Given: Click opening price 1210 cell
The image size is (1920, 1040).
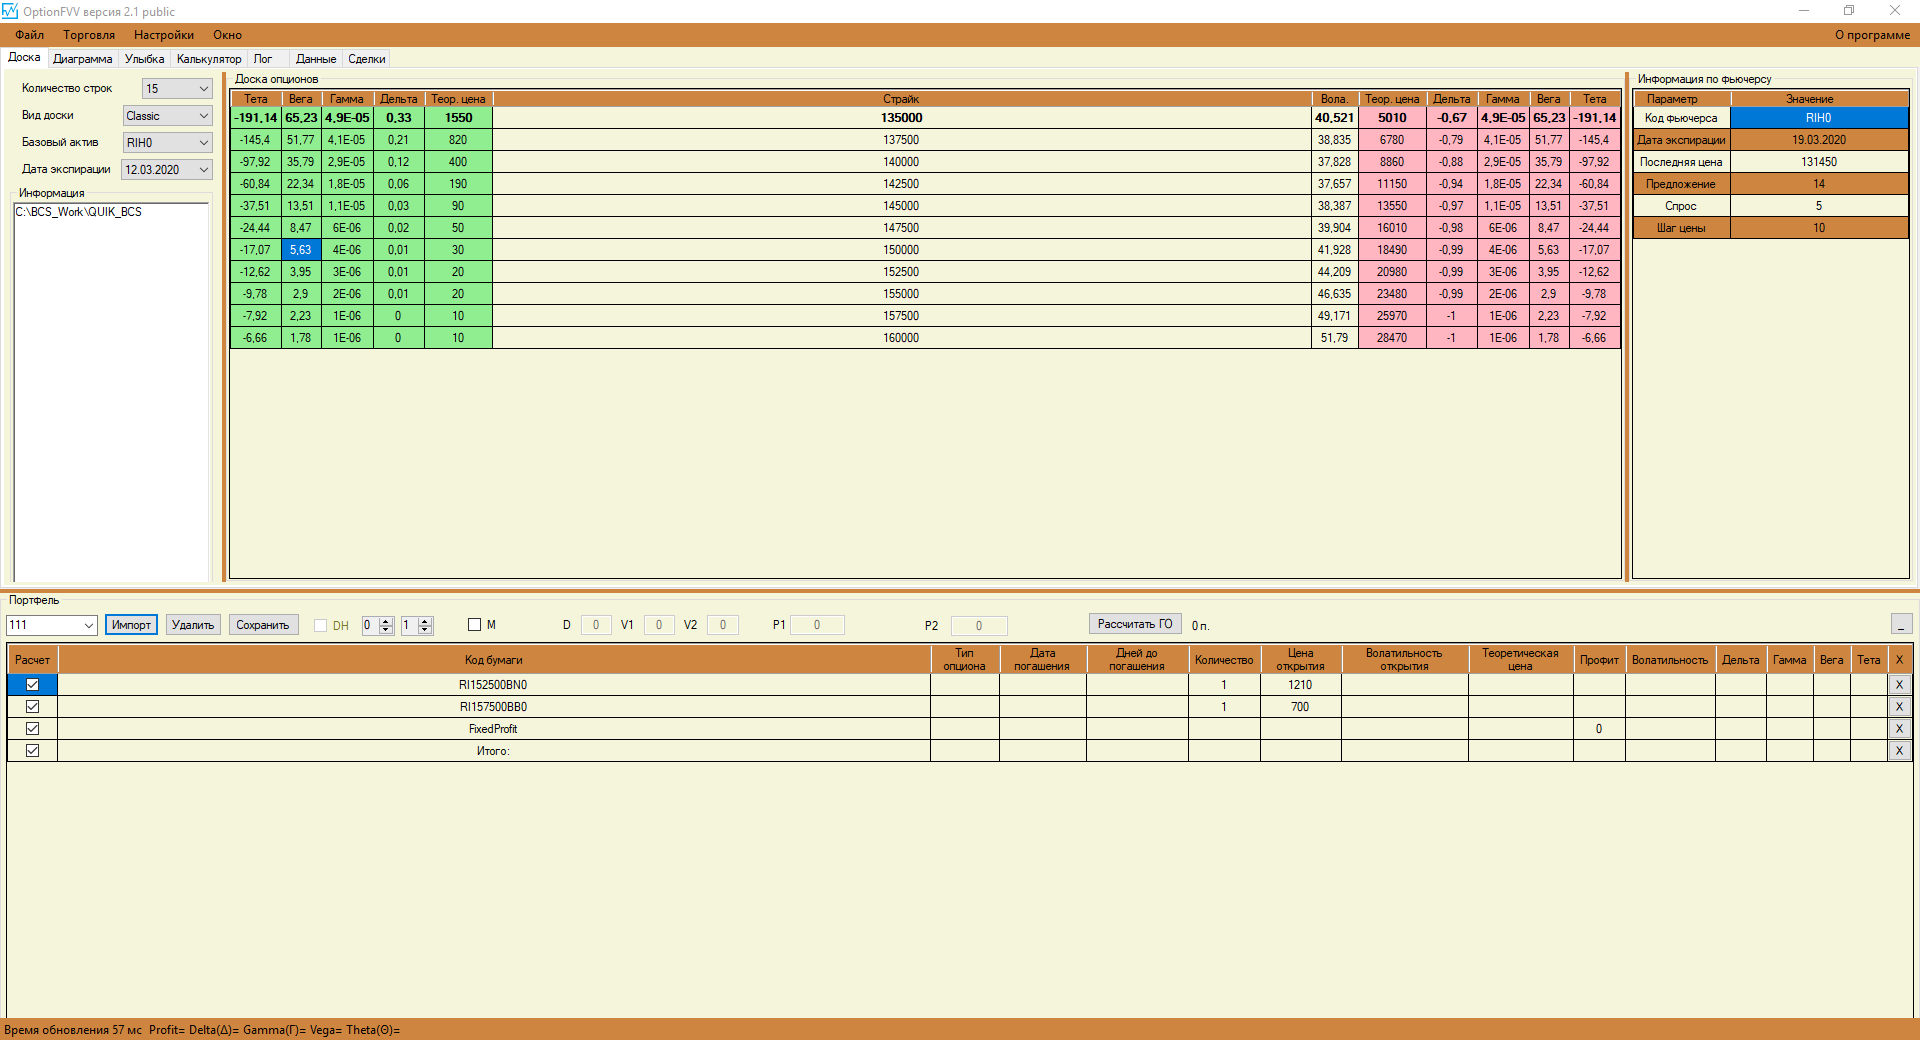Looking at the screenshot, I should point(1300,685).
